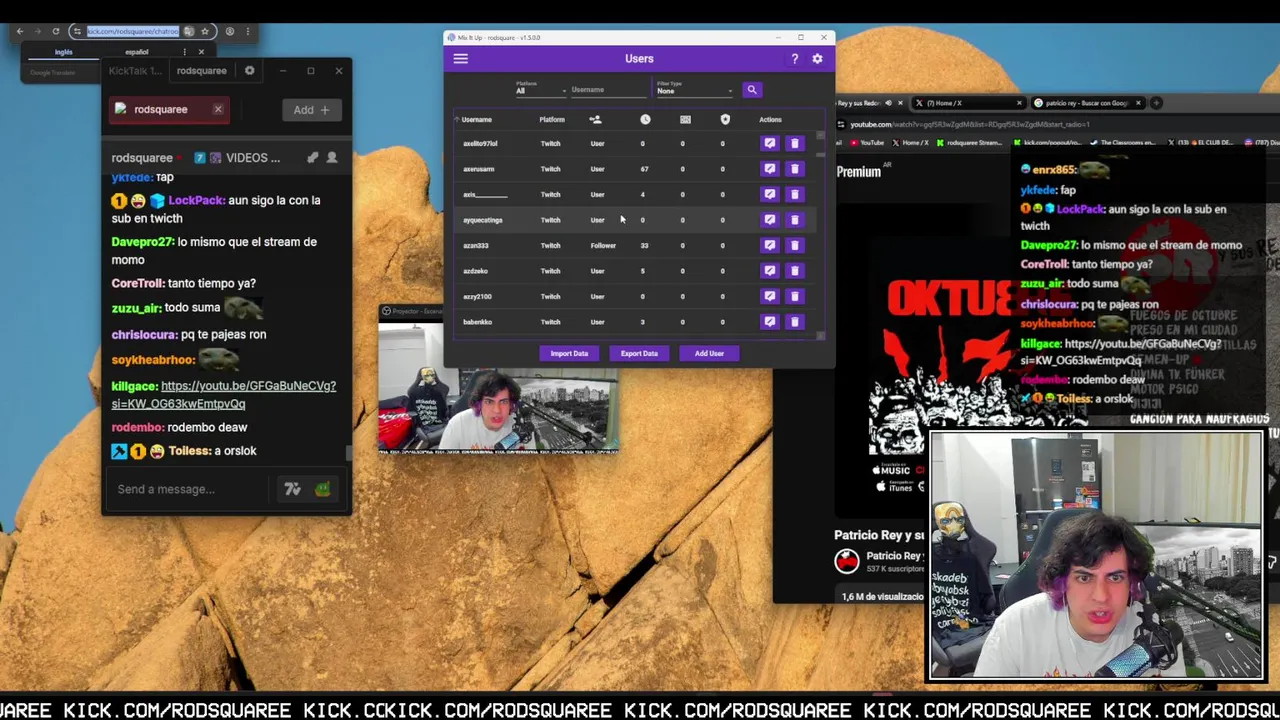Click Add User button
This screenshot has width=1280, height=720.
(709, 353)
